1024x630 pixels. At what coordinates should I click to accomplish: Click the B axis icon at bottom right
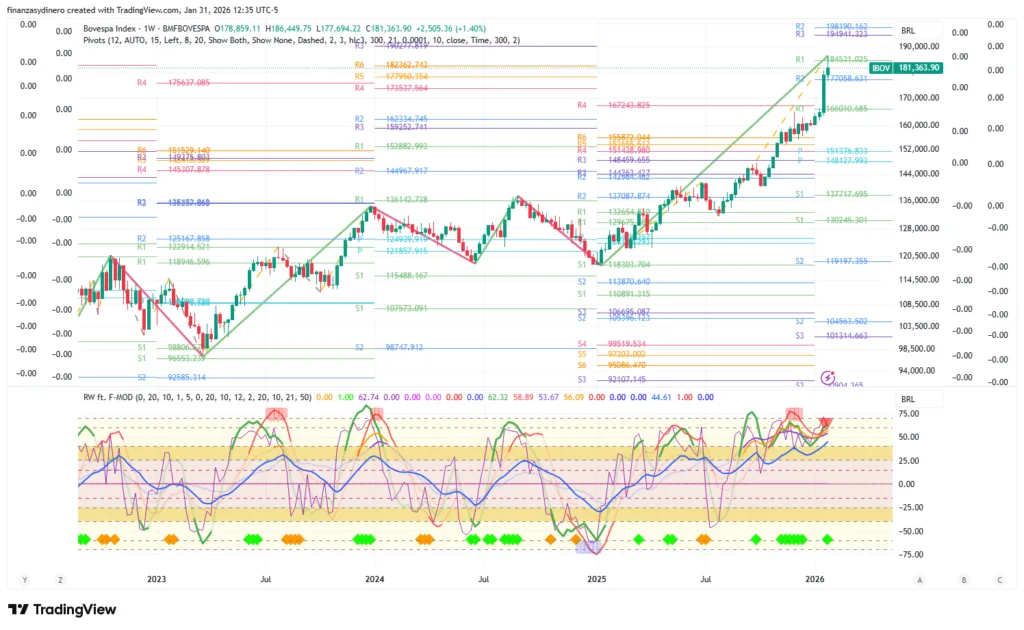pyautogui.click(x=964, y=579)
